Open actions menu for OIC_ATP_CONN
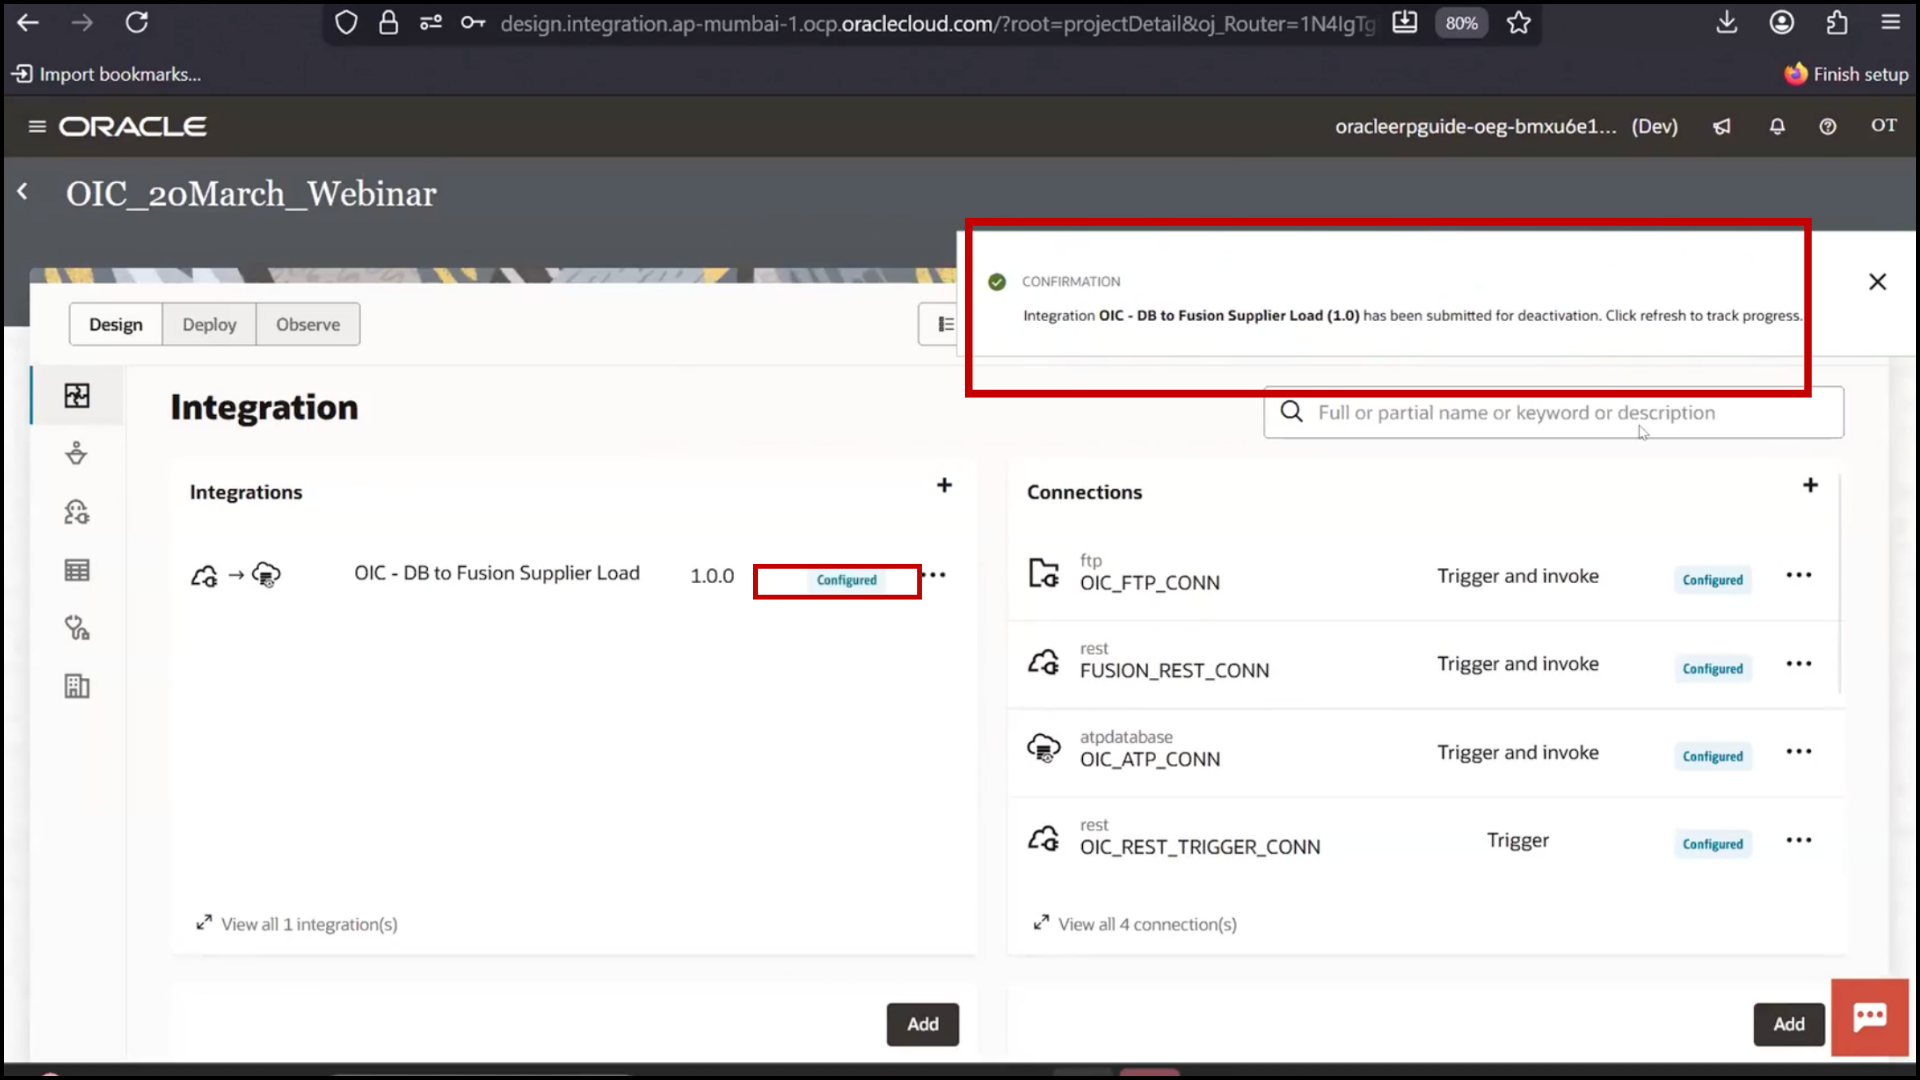The height and width of the screenshot is (1080, 1920). (1799, 752)
